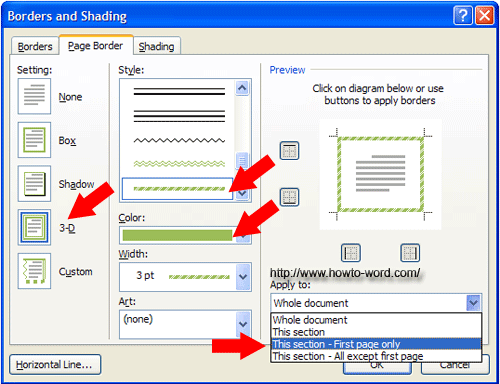Image resolution: width=500 pixels, height=384 pixels.
Task: Choose This section in the dropdown list
Action: (x=376, y=332)
